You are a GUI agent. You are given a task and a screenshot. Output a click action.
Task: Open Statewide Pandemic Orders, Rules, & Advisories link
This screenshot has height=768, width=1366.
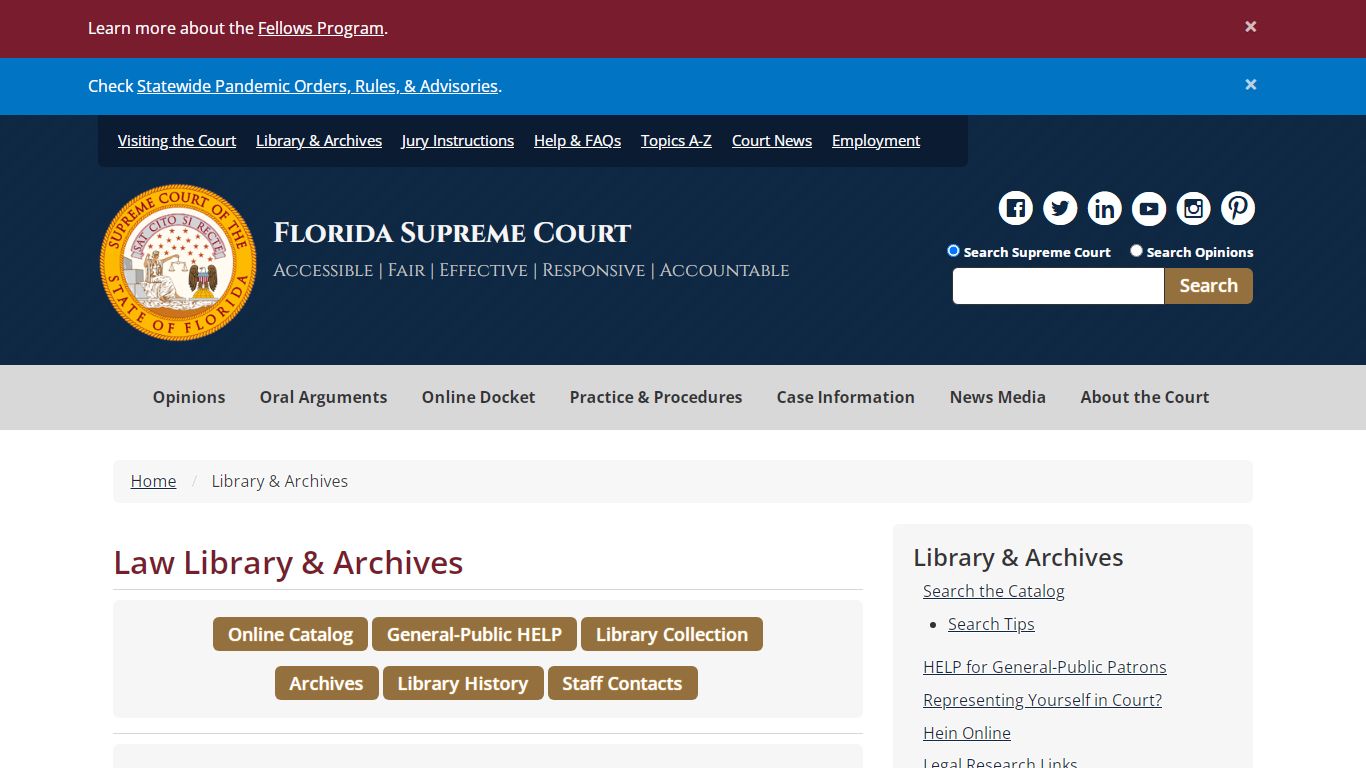coord(317,86)
